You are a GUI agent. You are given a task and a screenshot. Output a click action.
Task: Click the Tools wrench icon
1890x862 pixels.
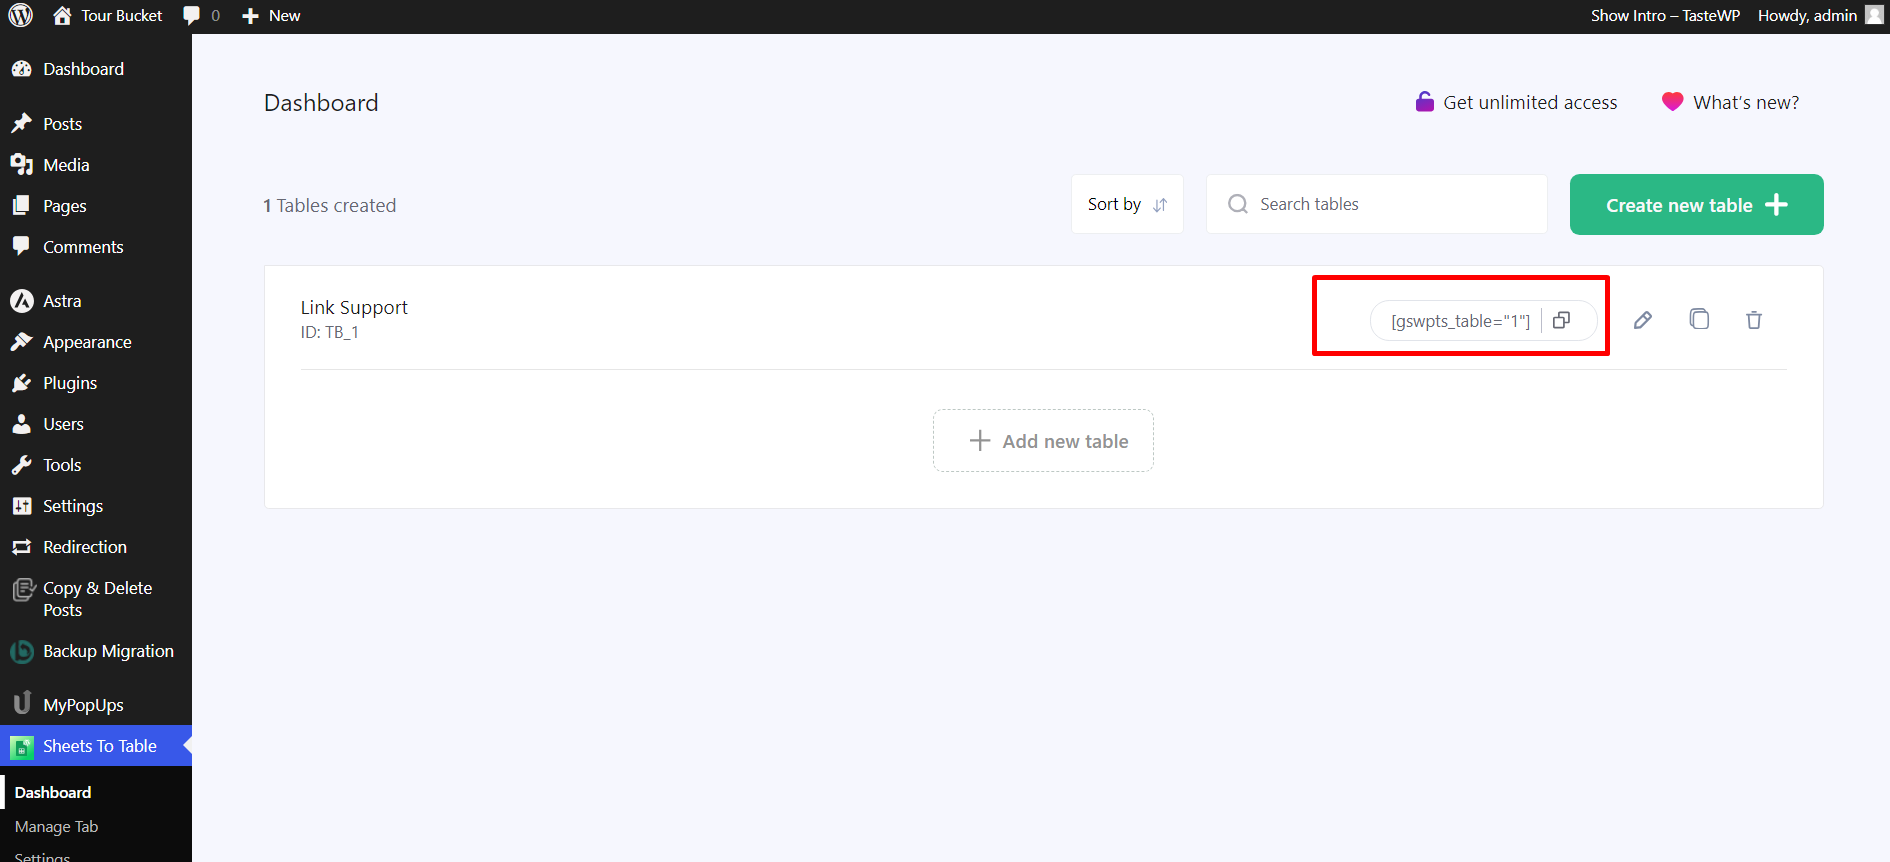pos(21,465)
